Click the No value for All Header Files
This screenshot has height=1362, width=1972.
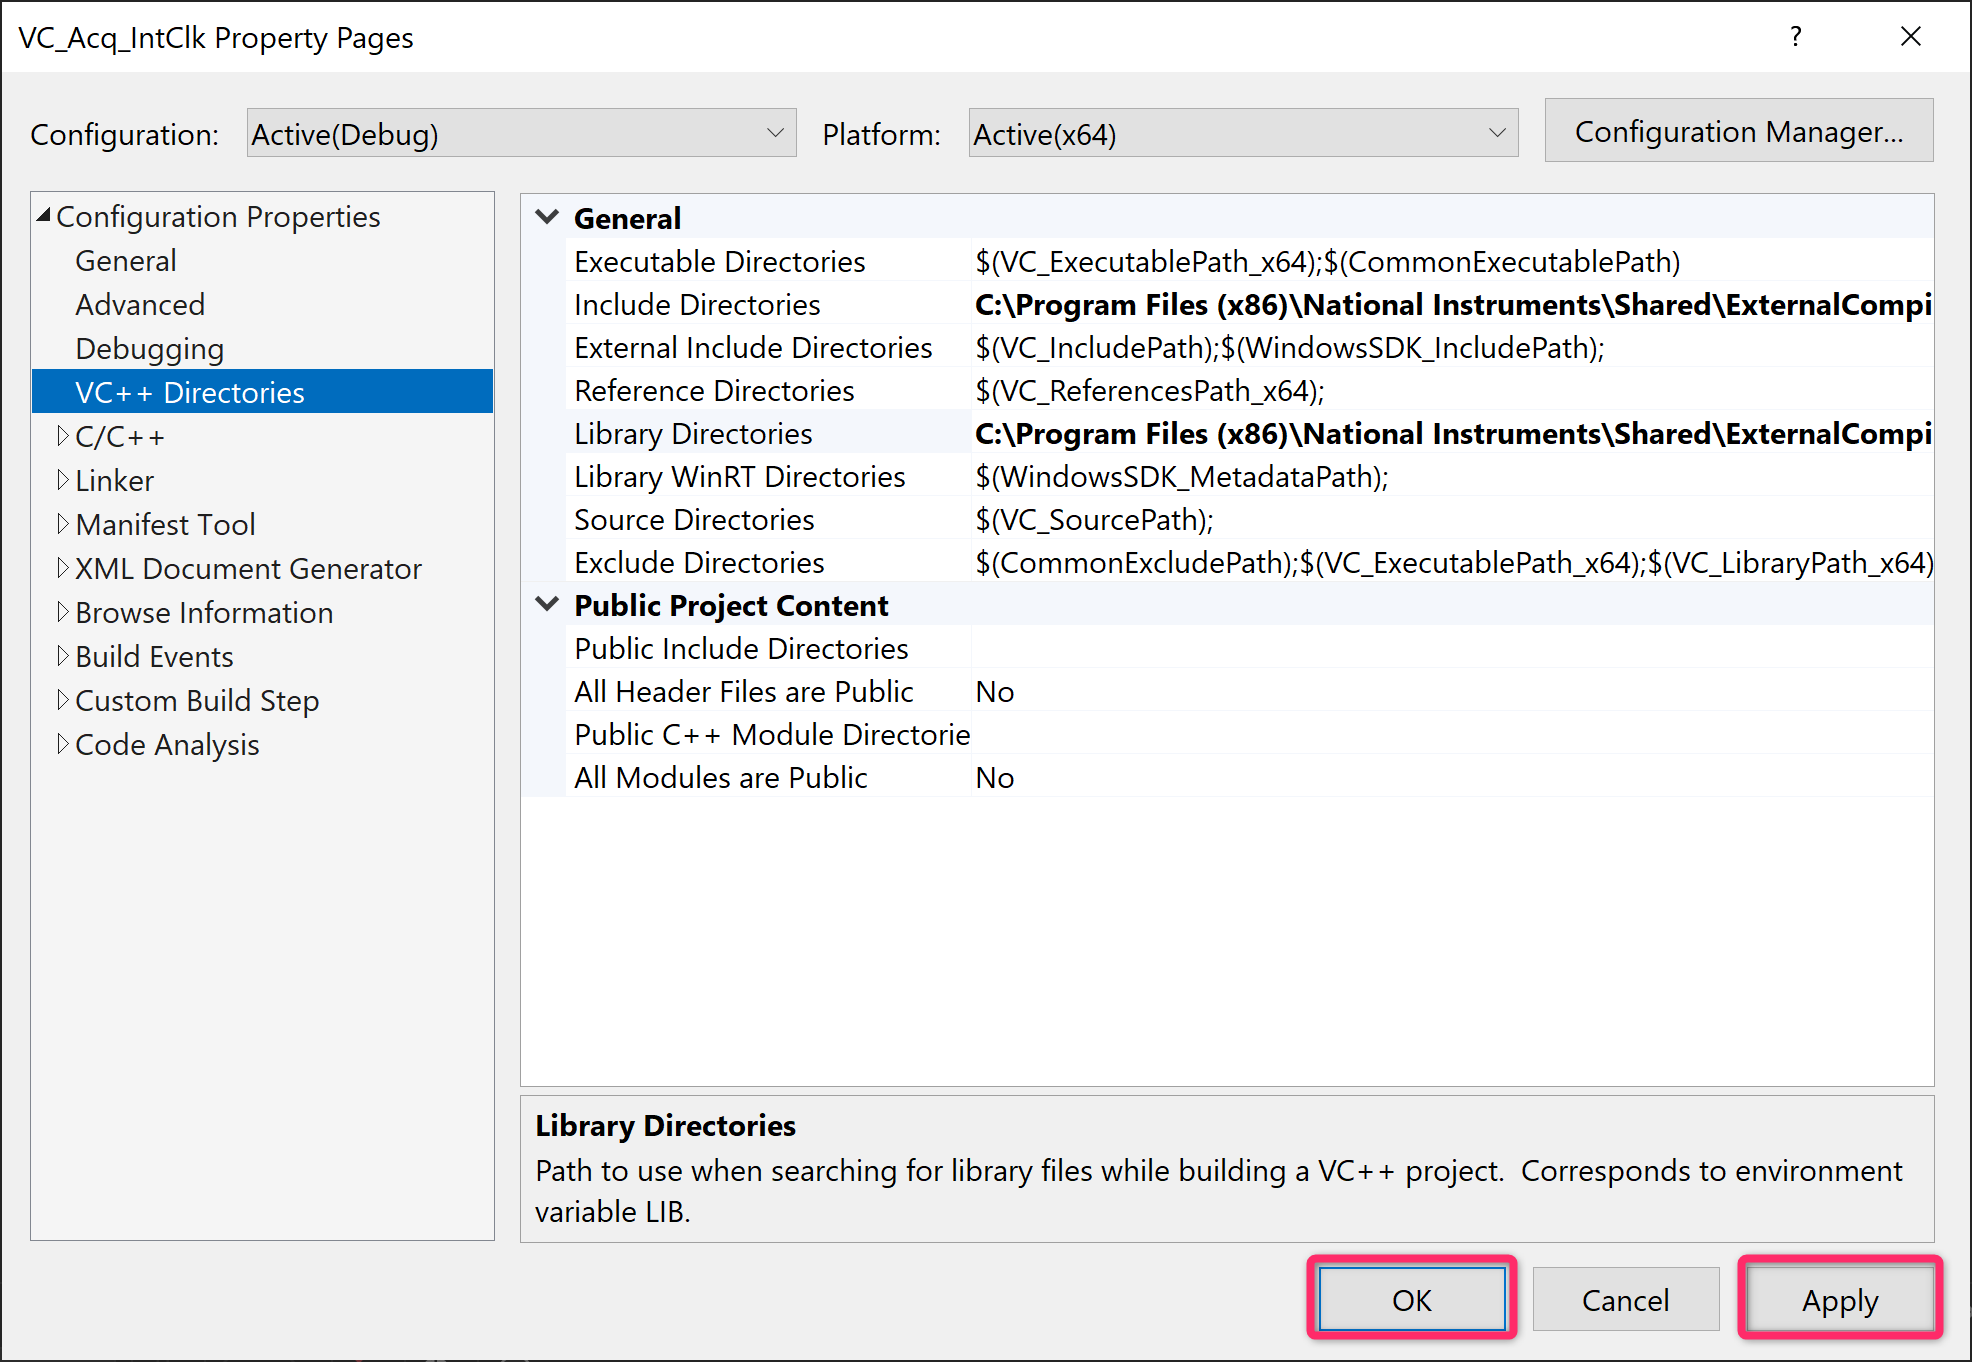(1452, 692)
